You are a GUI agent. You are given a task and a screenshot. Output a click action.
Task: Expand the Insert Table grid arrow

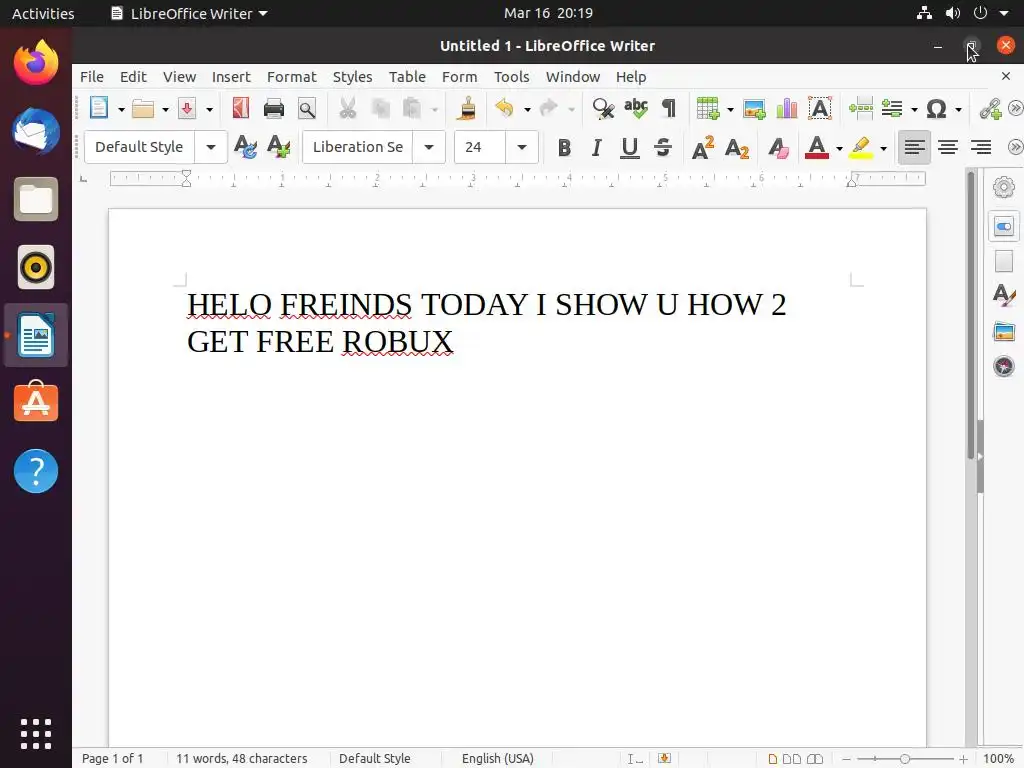[x=730, y=110]
